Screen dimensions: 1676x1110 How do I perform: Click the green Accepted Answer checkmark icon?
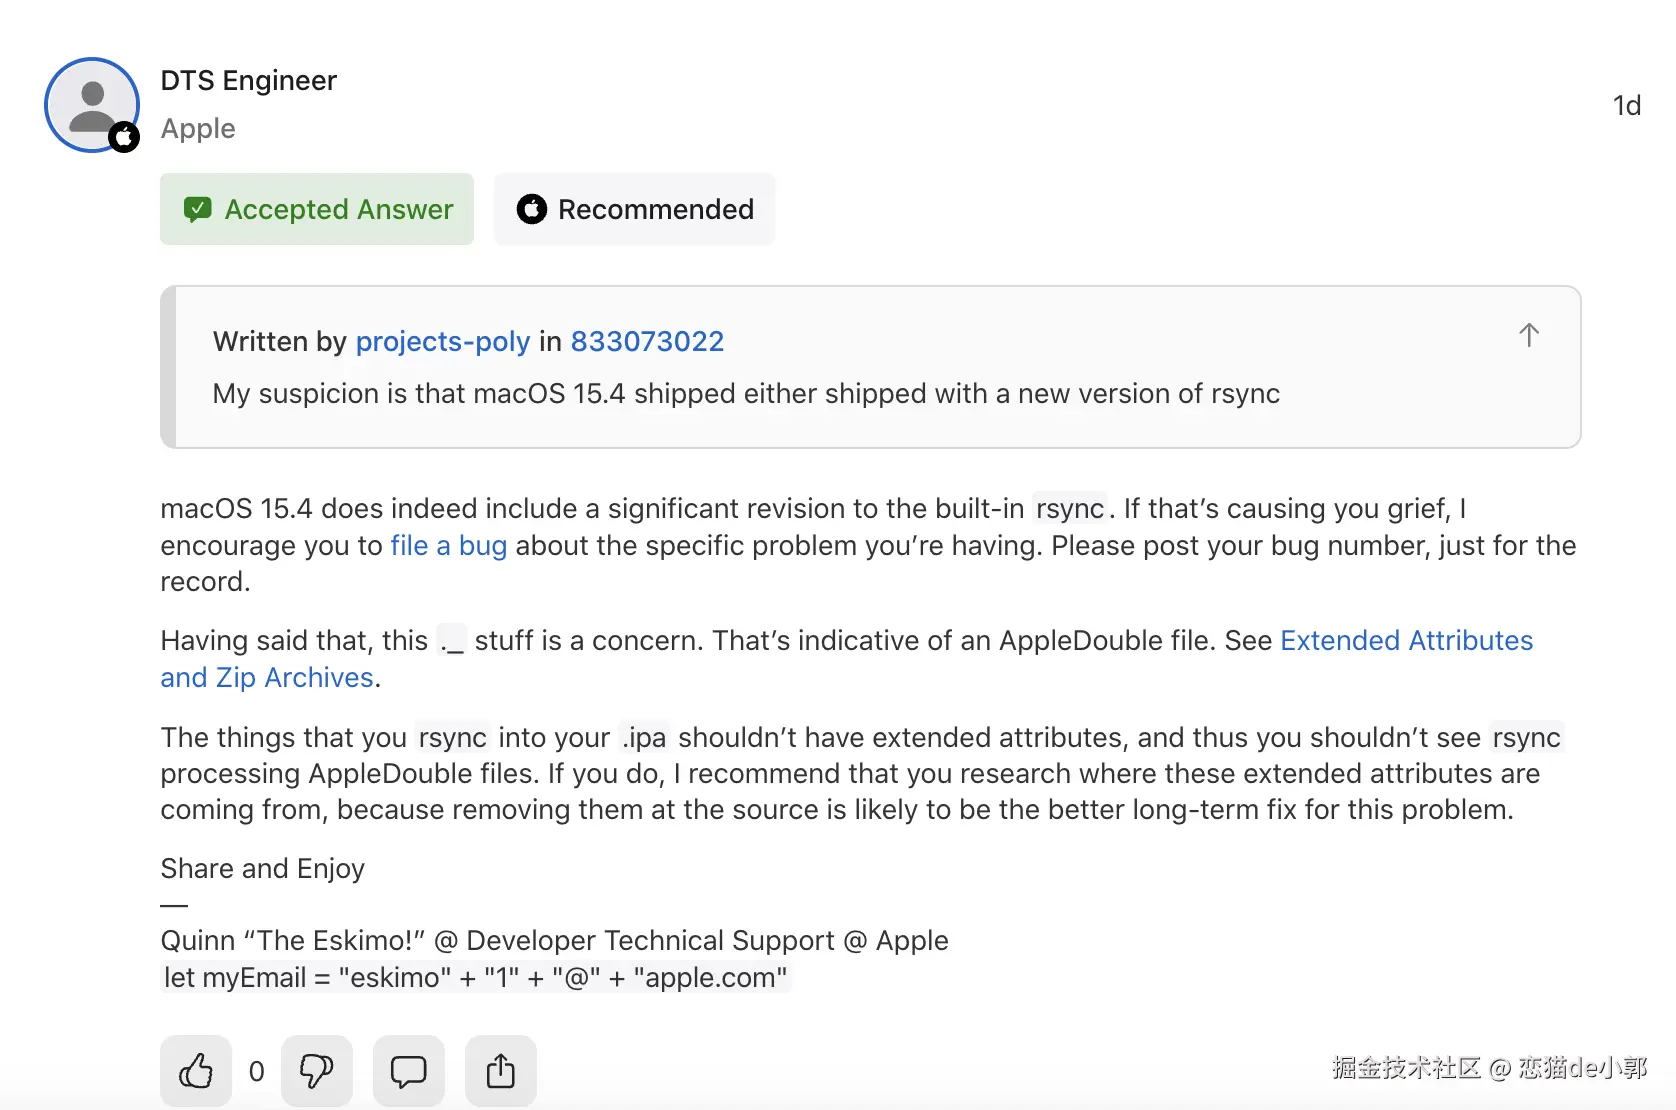(x=197, y=209)
